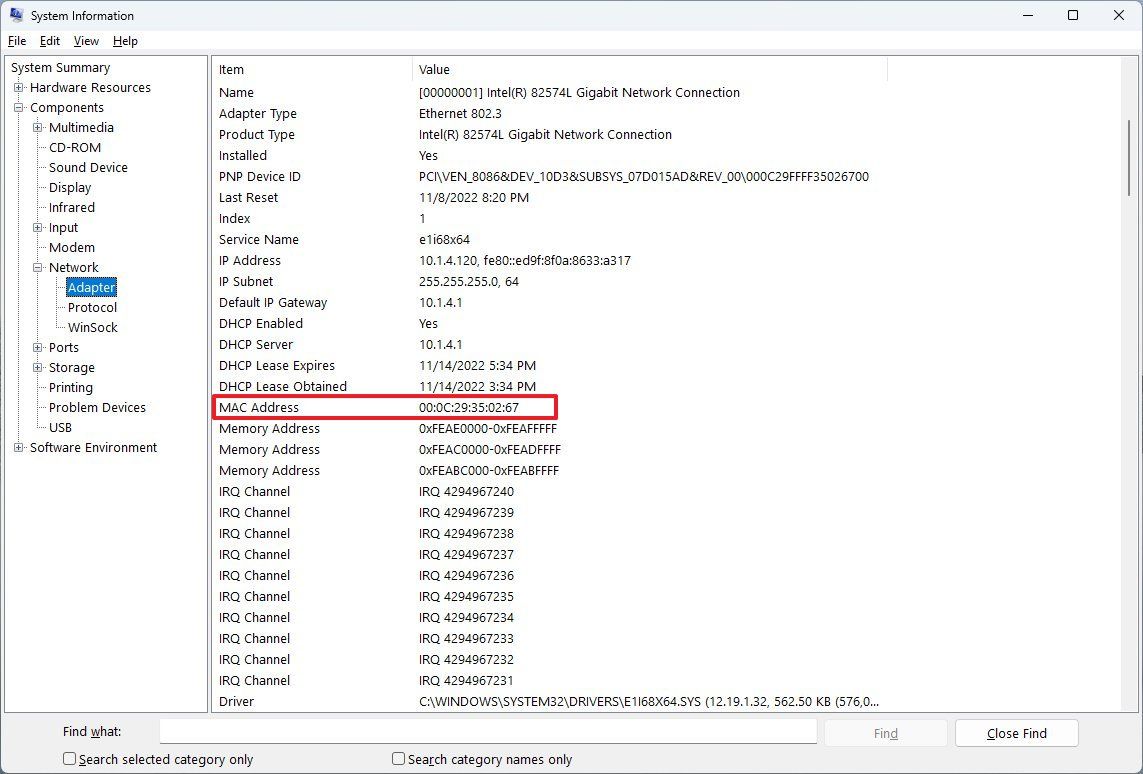The image size is (1143, 774).
Task: Select the Problem Devices tree item
Action: [x=97, y=407]
